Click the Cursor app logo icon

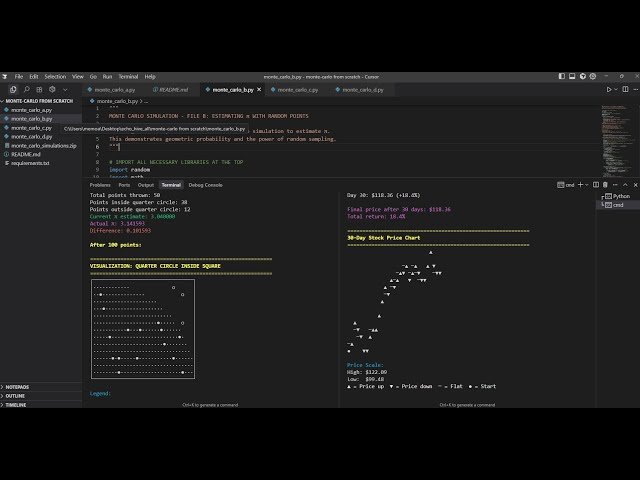pyautogui.click(x=4, y=76)
